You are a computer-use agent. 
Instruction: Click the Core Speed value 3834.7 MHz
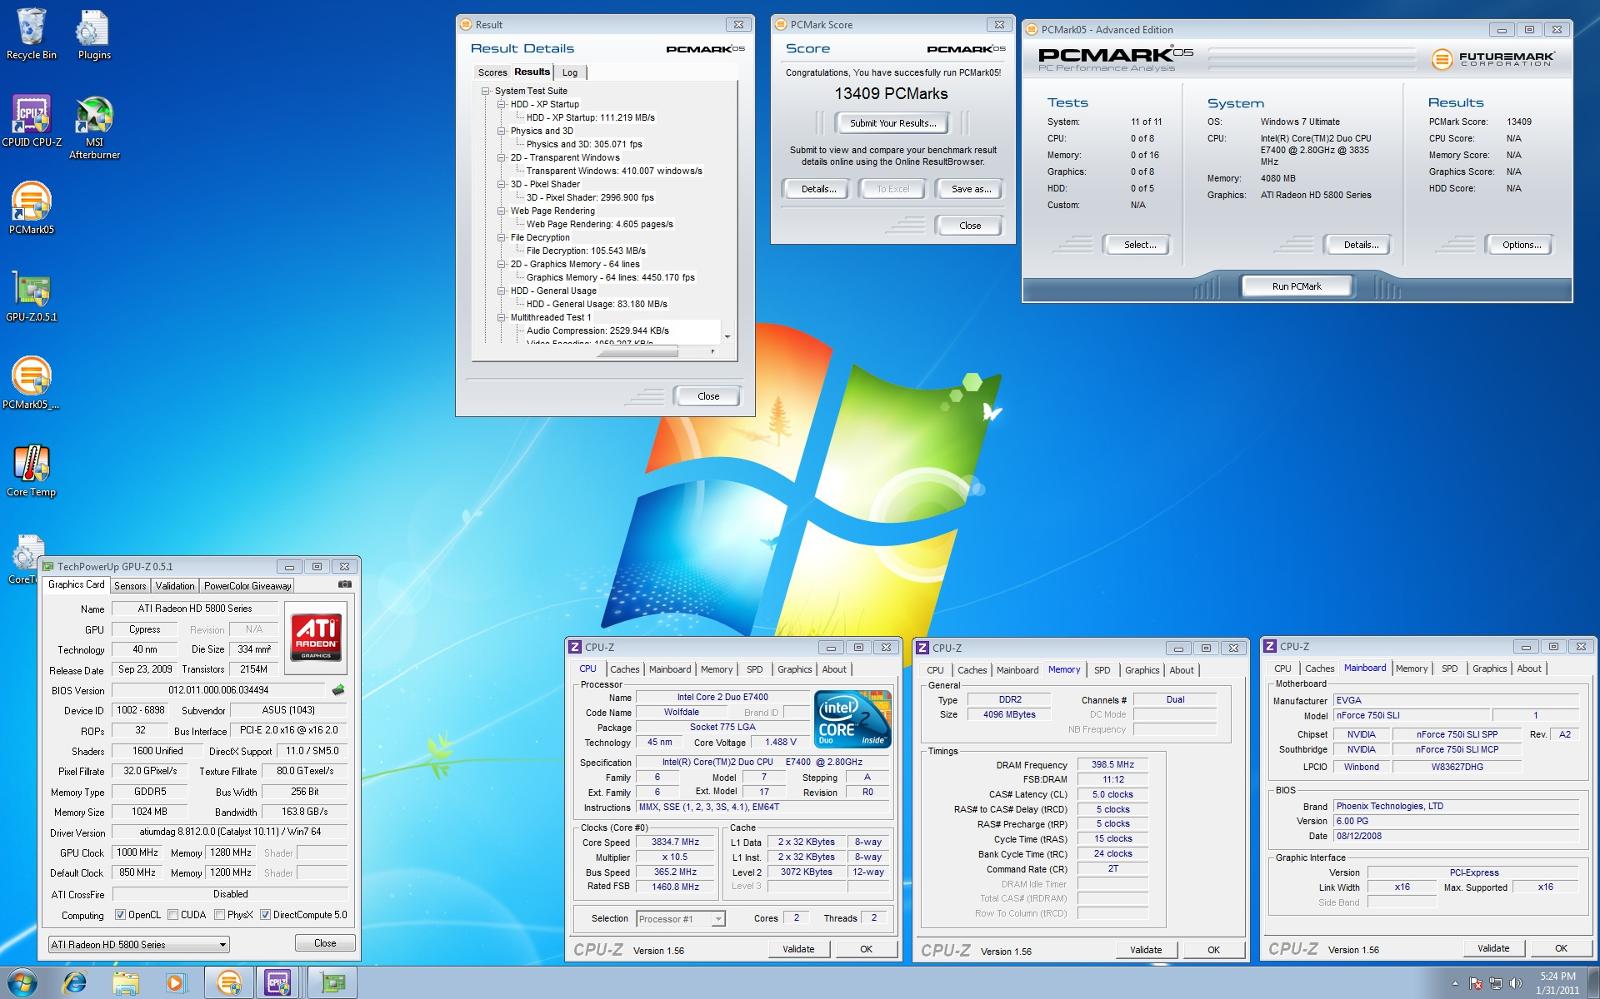coord(676,842)
